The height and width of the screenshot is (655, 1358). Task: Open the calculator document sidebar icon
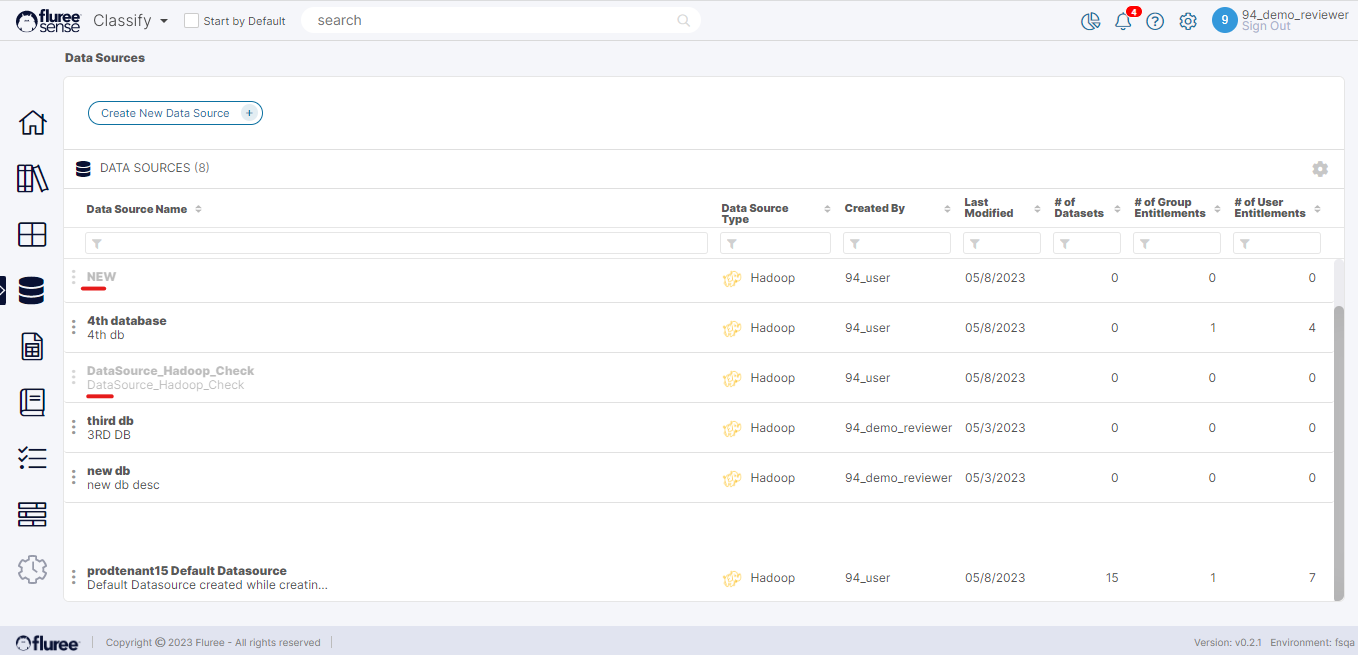[32, 347]
